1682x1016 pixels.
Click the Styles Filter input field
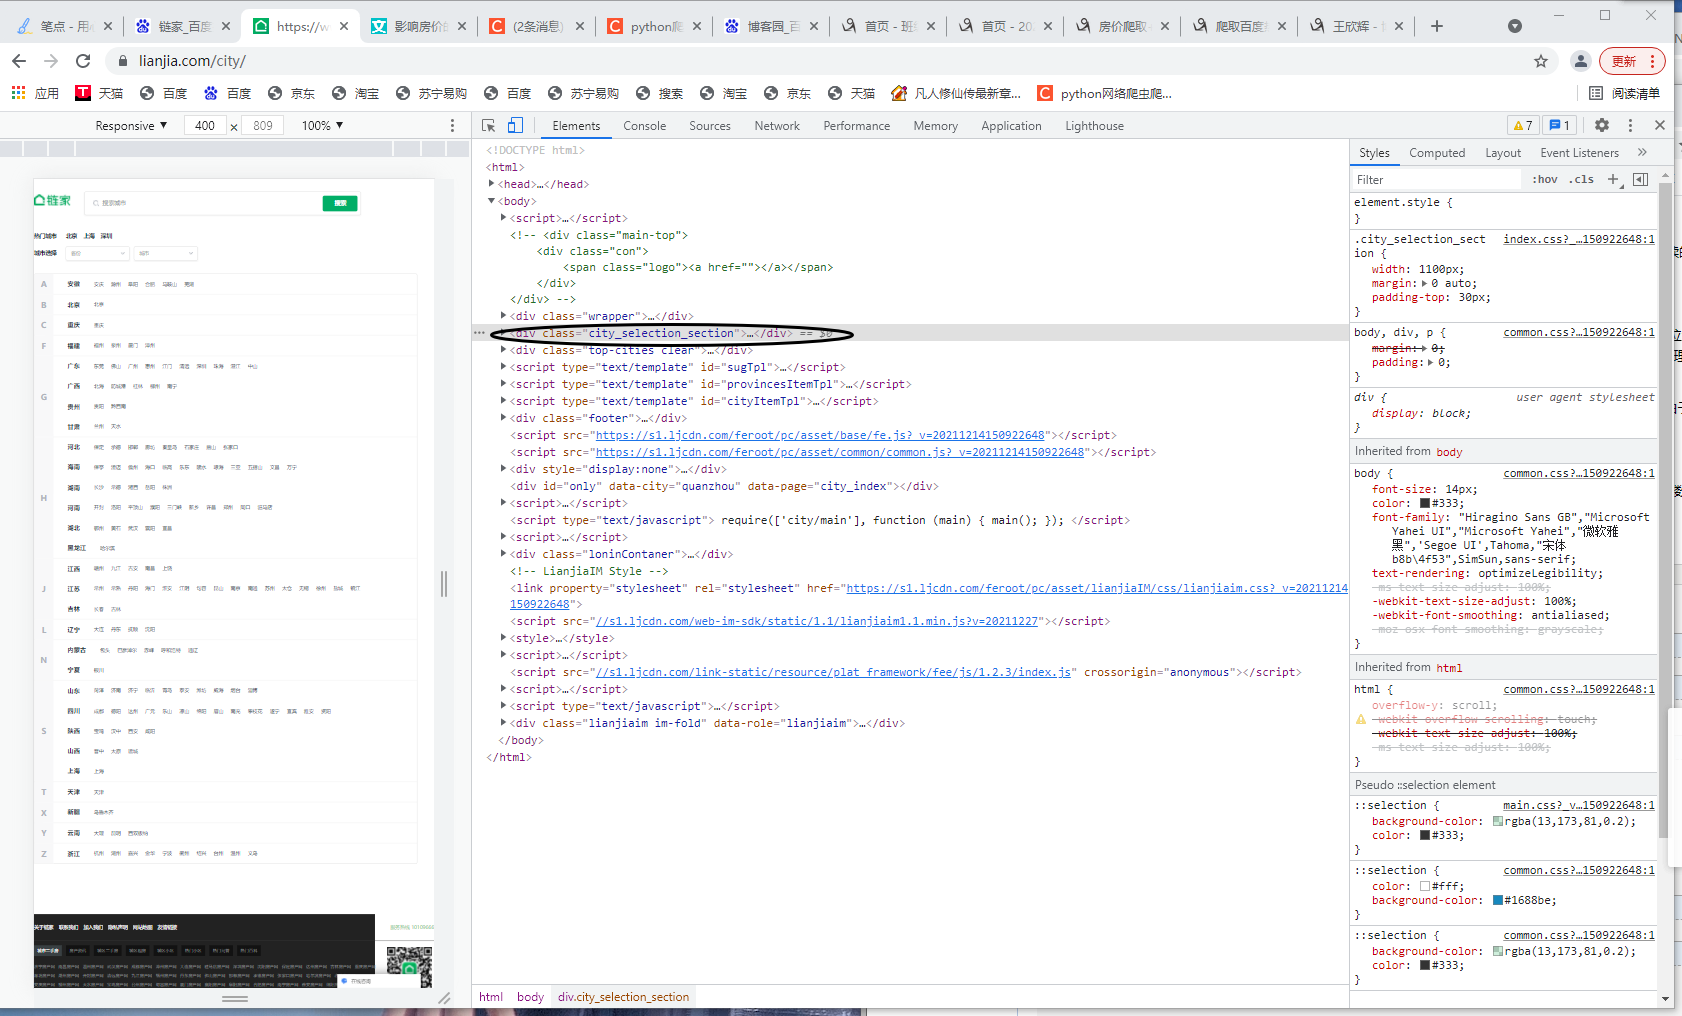1436,180
